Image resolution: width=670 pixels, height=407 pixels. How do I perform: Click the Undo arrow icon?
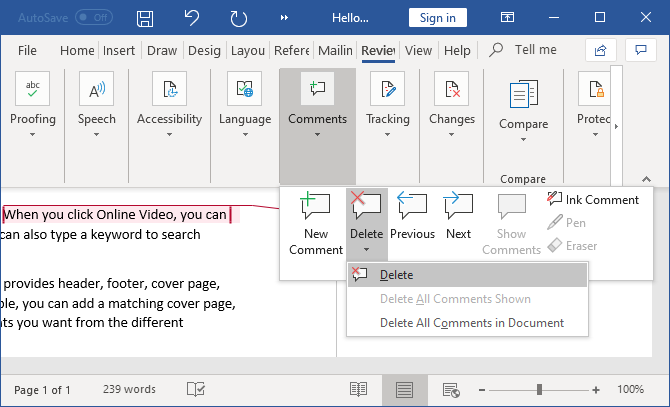click(x=191, y=18)
